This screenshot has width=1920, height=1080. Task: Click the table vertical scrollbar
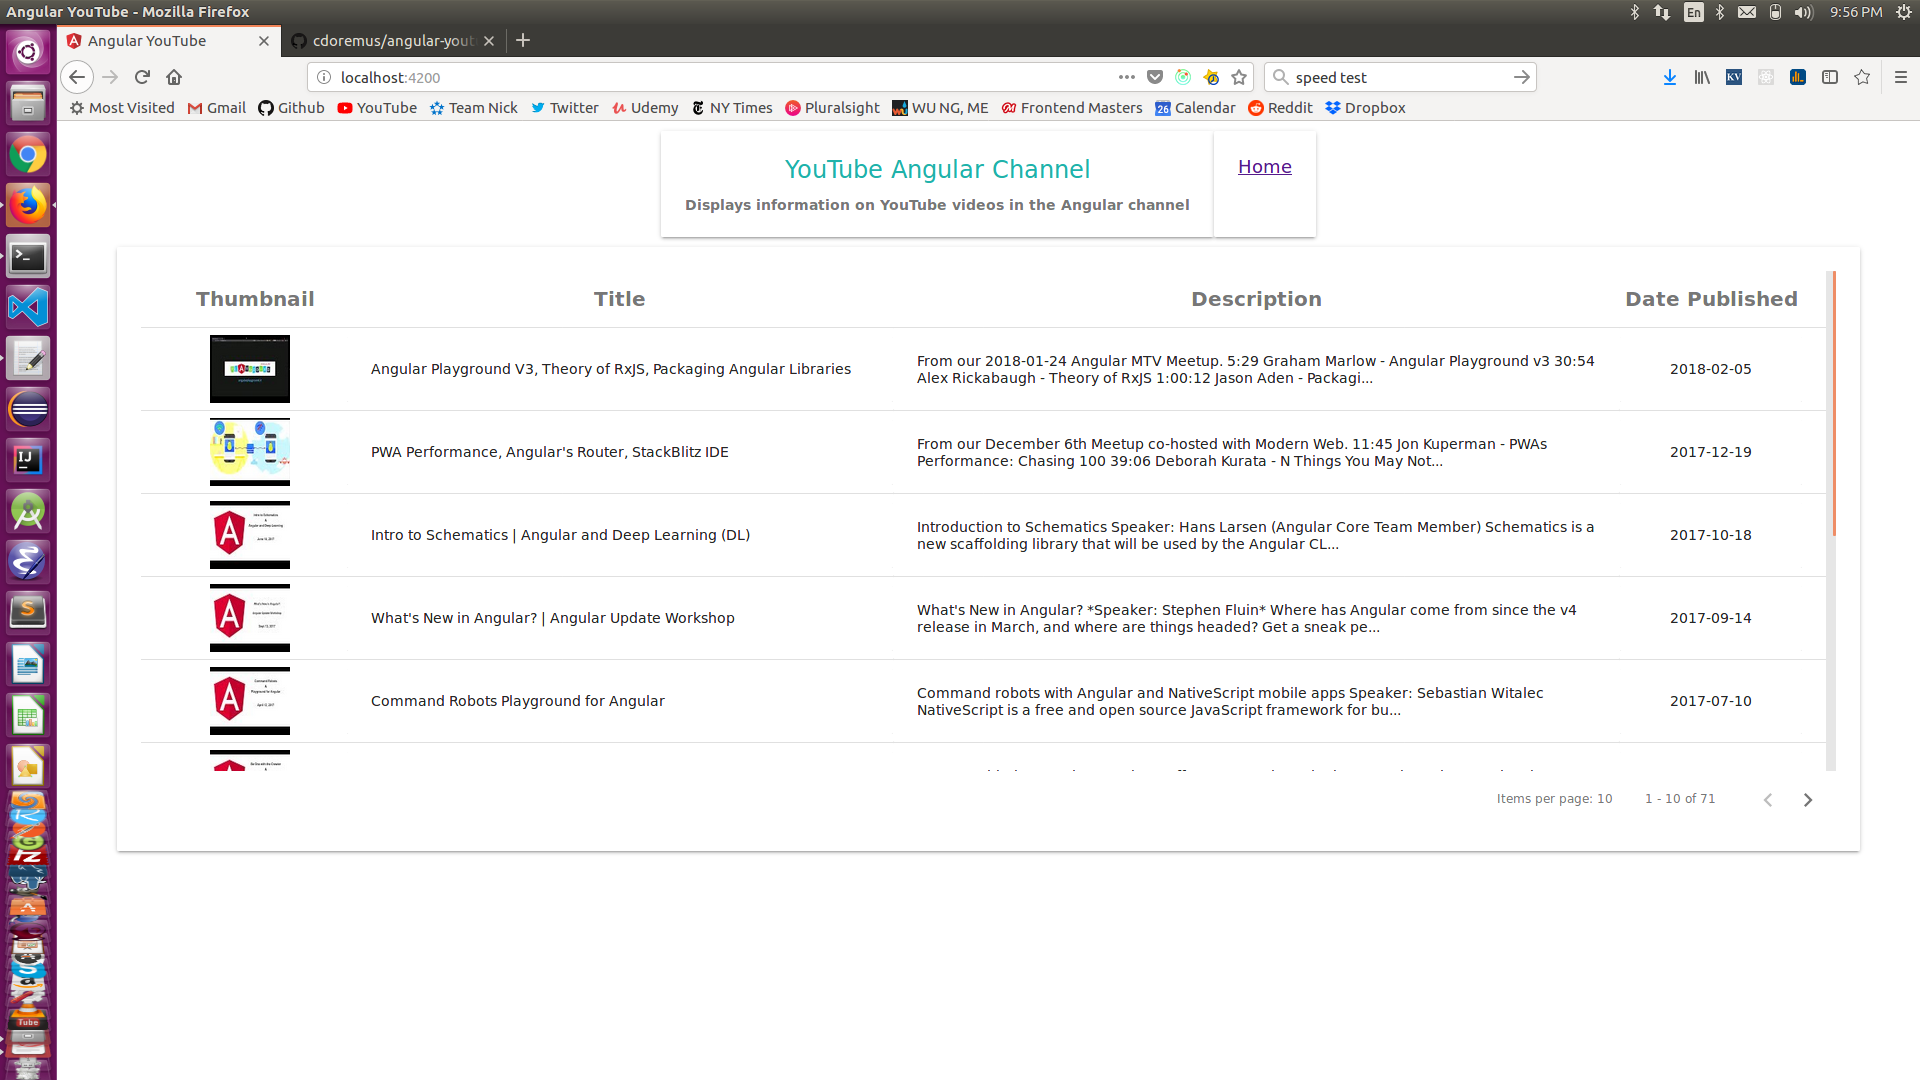coord(1832,402)
